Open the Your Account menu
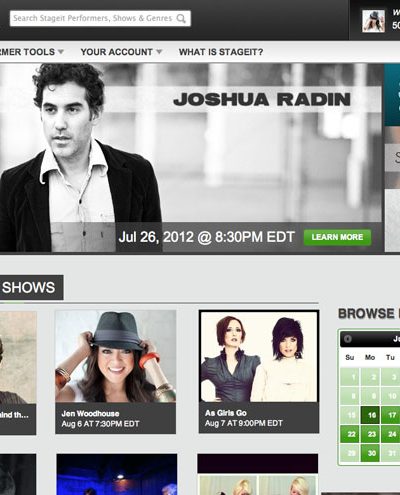The width and height of the screenshot is (400, 495). click(116, 52)
